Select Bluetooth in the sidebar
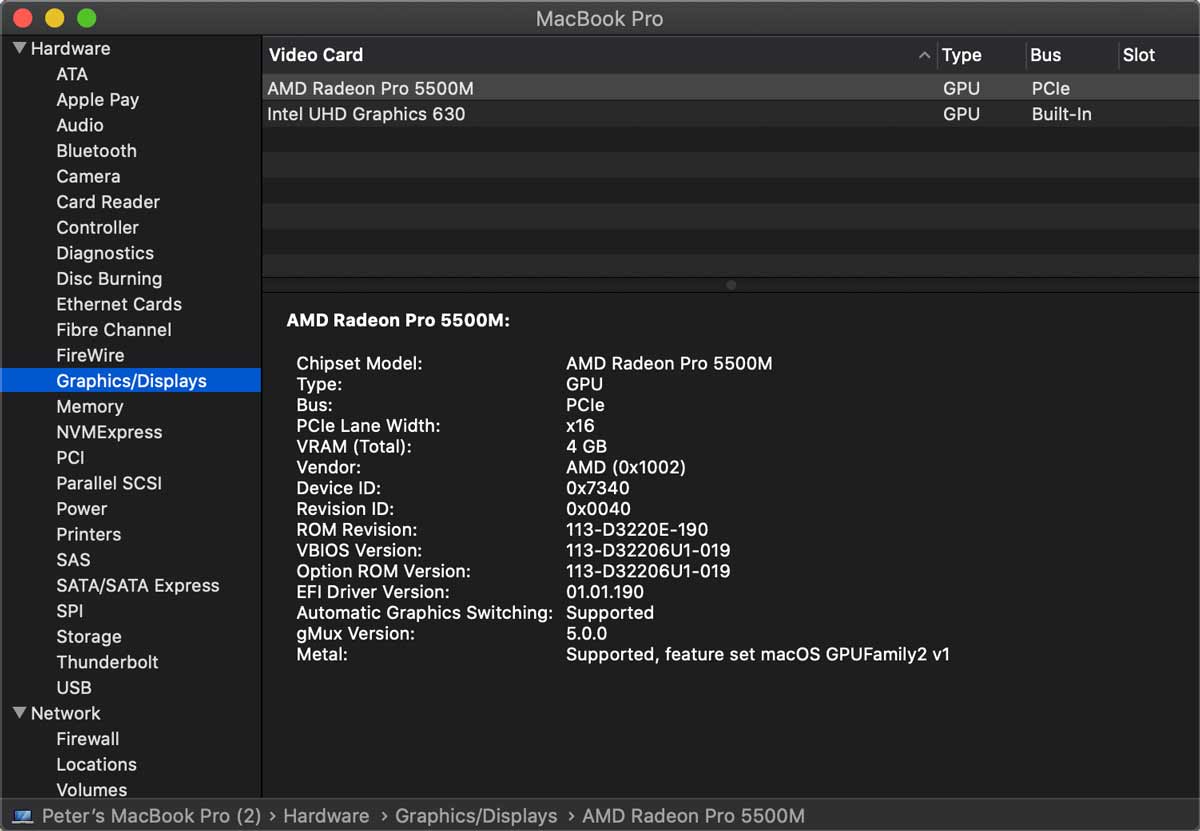The height and width of the screenshot is (831, 1200). pos(97,151)
